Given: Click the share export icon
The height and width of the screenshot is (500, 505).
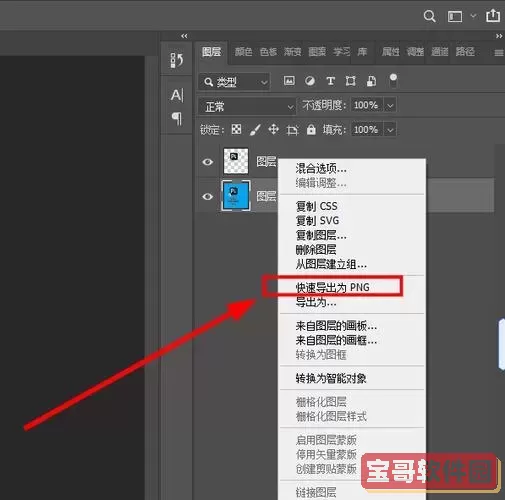Looking at the screenshot, I should tap(493, 15).
